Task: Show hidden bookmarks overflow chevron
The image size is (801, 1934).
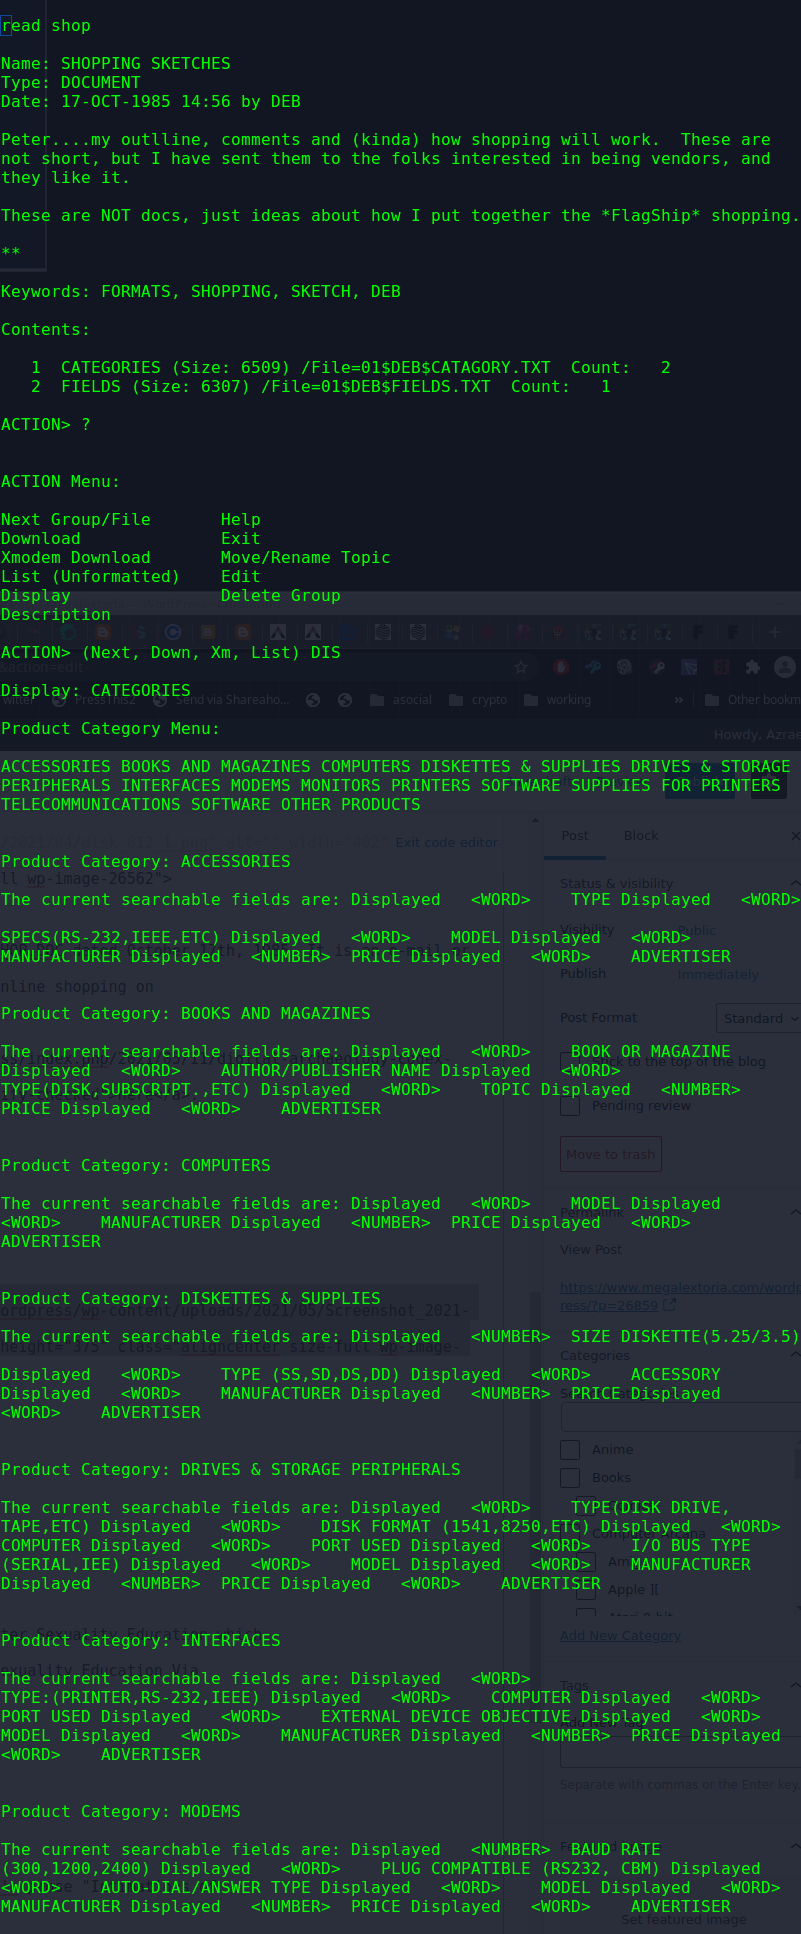Action: [679, 700]
